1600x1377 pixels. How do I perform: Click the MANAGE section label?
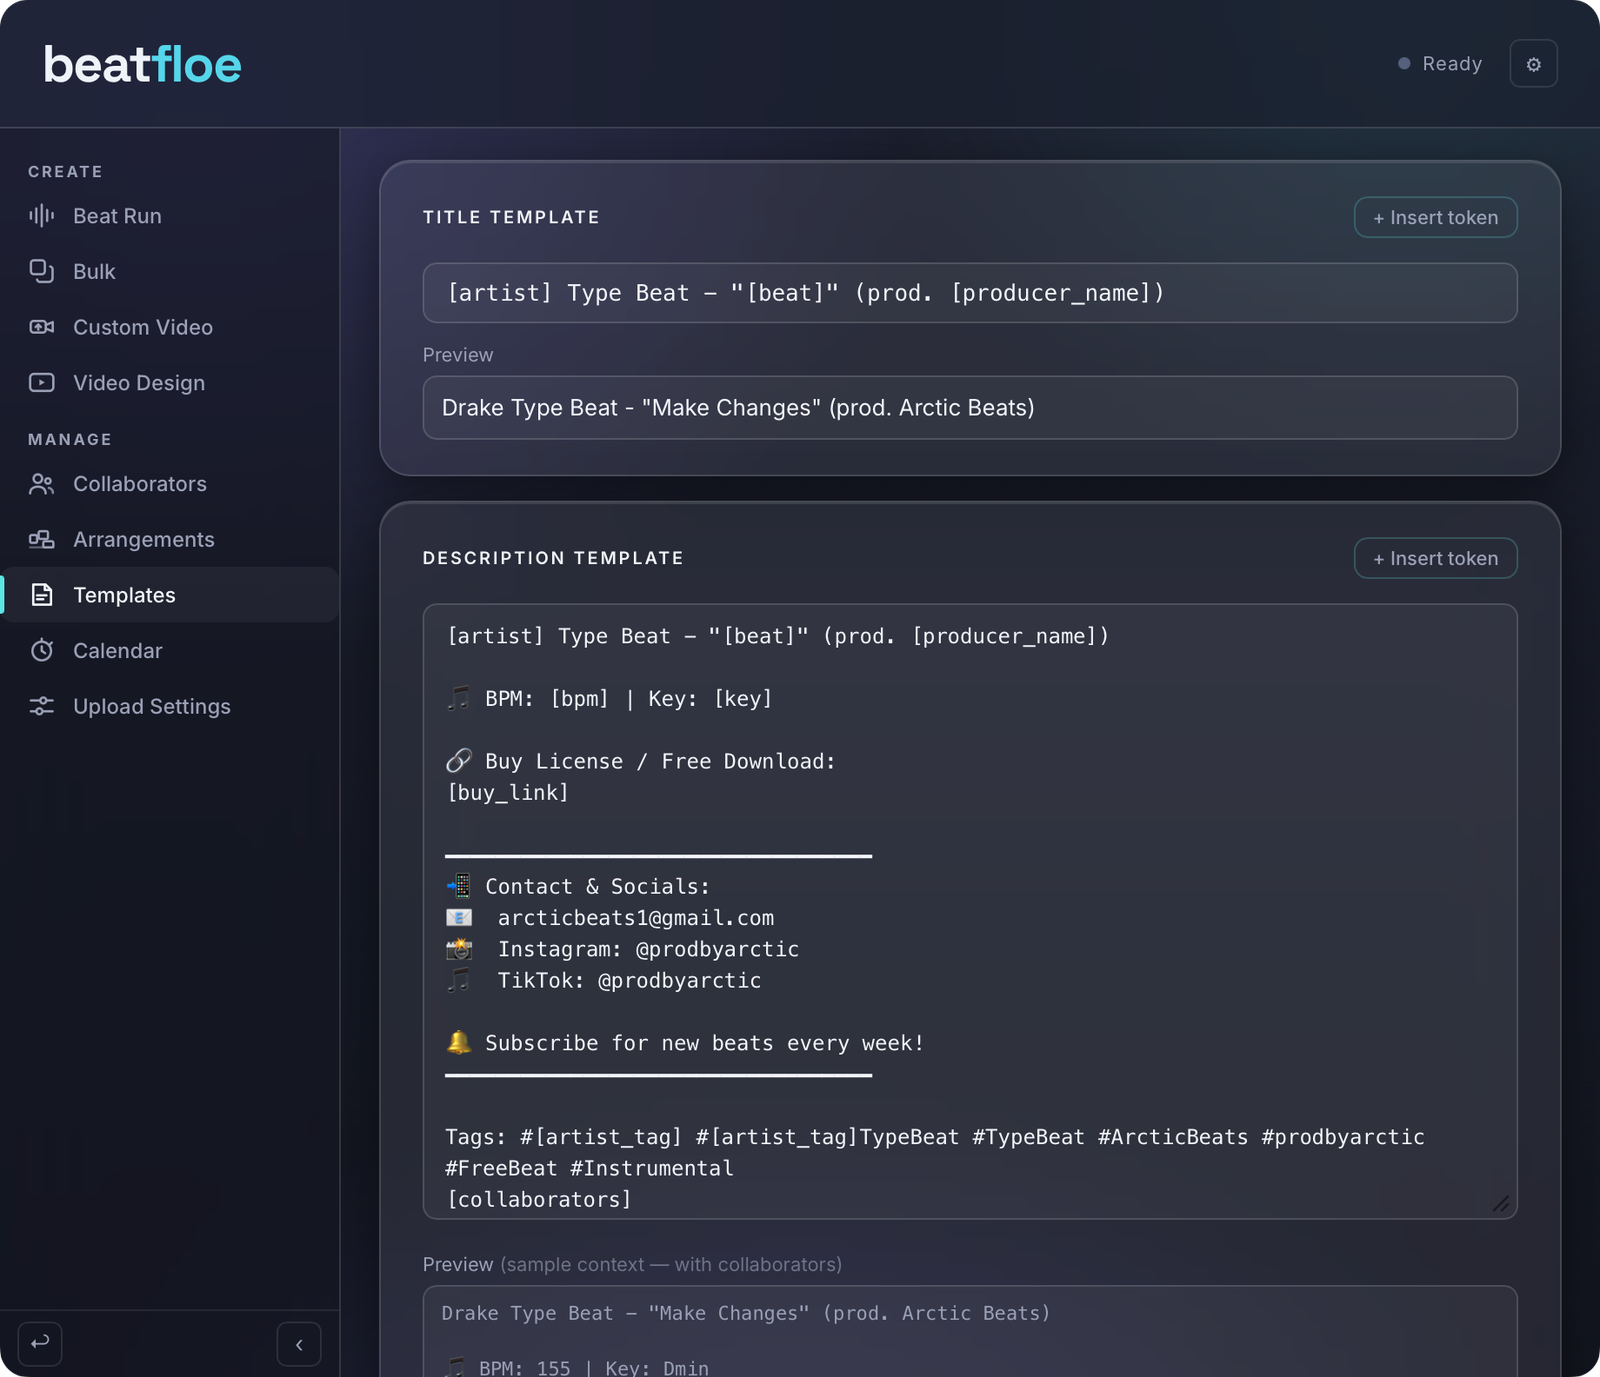pos(70,440)
